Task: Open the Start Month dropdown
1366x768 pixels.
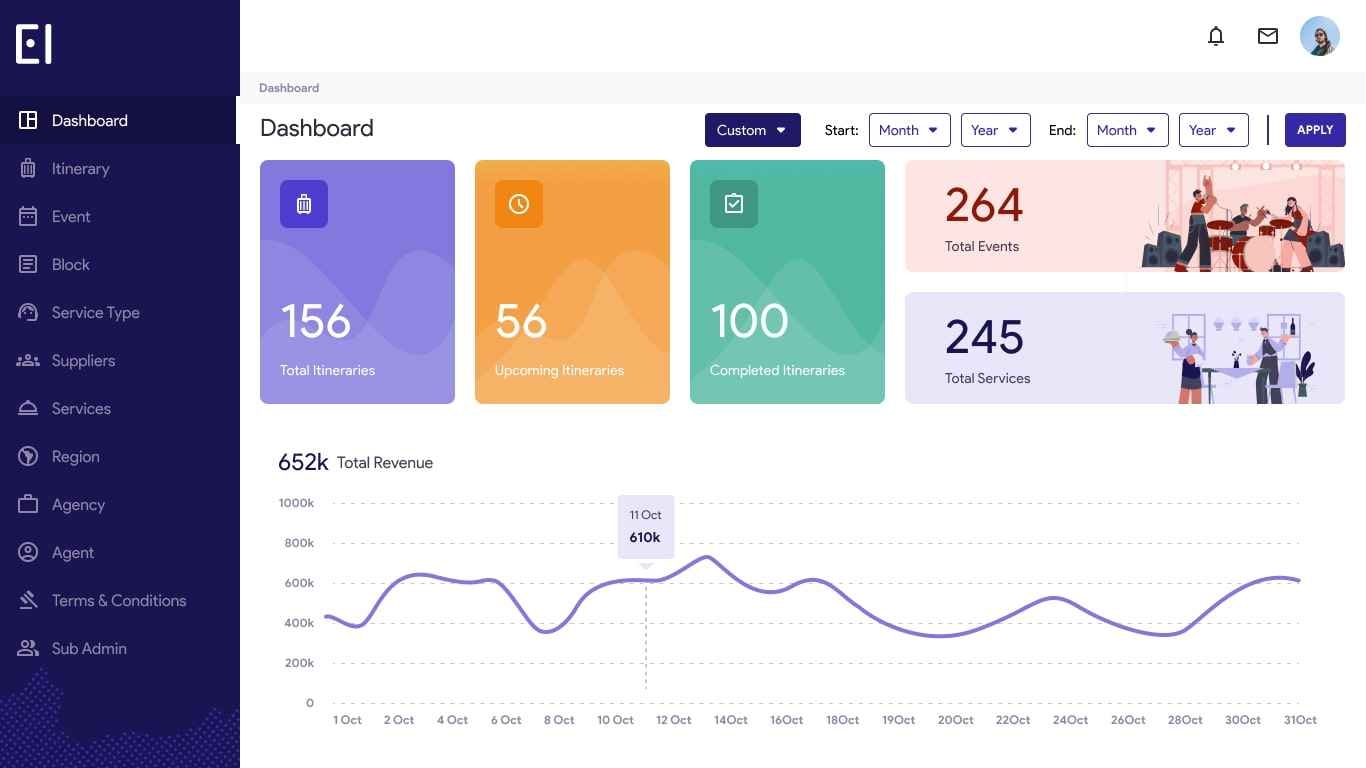Action: pyautogui.click(x=910, y=130)
